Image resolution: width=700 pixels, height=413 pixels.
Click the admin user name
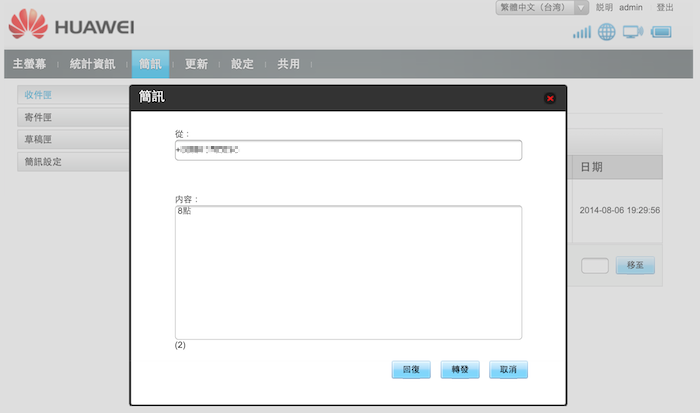631,8
